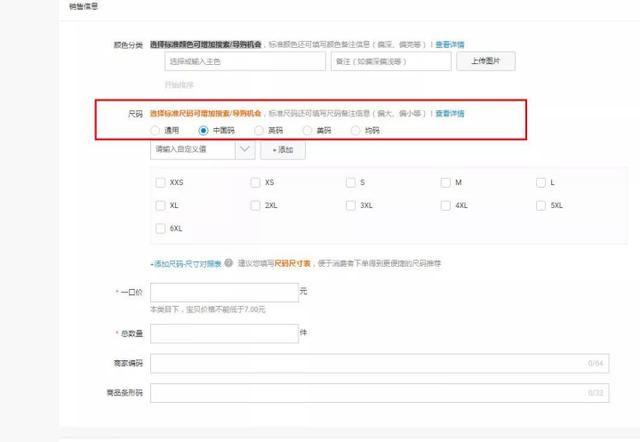This screenshot has height=442, width=640.
Task: Check the L size checkbox
Action: [x=541, y=182]
